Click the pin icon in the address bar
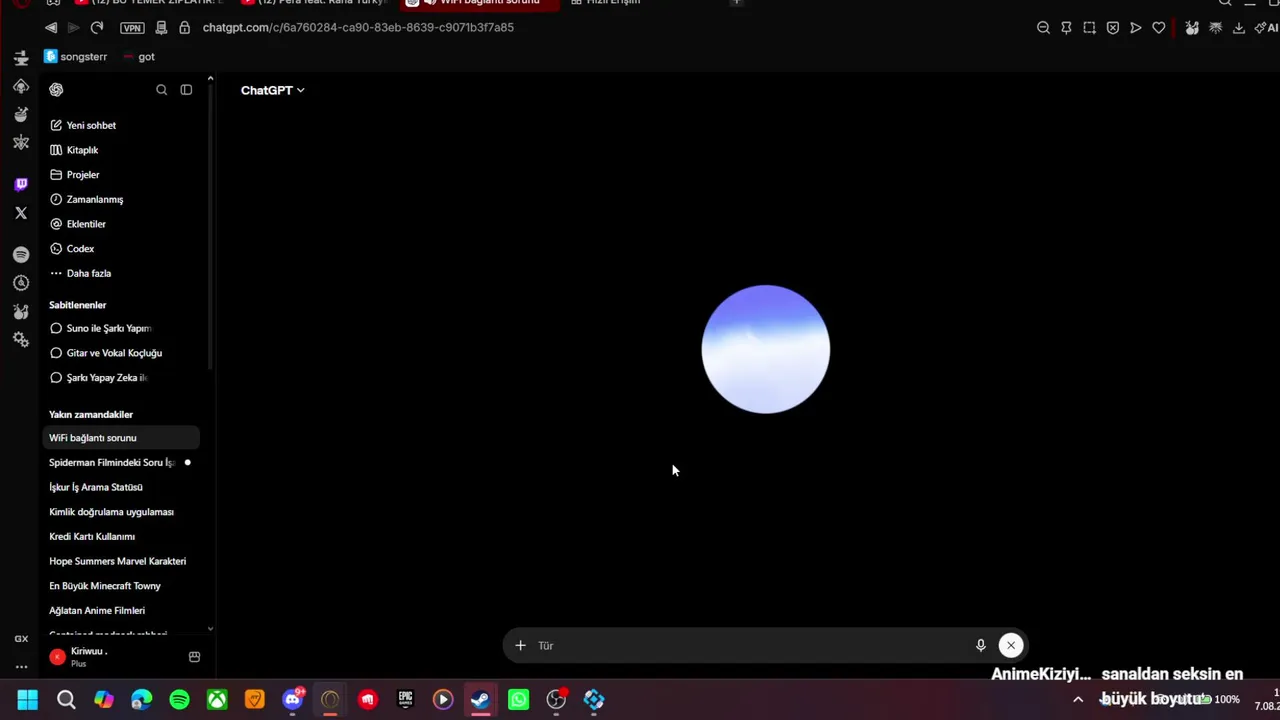The height and width of the screenshot is (720, 1280). (x=1066, y=28)
